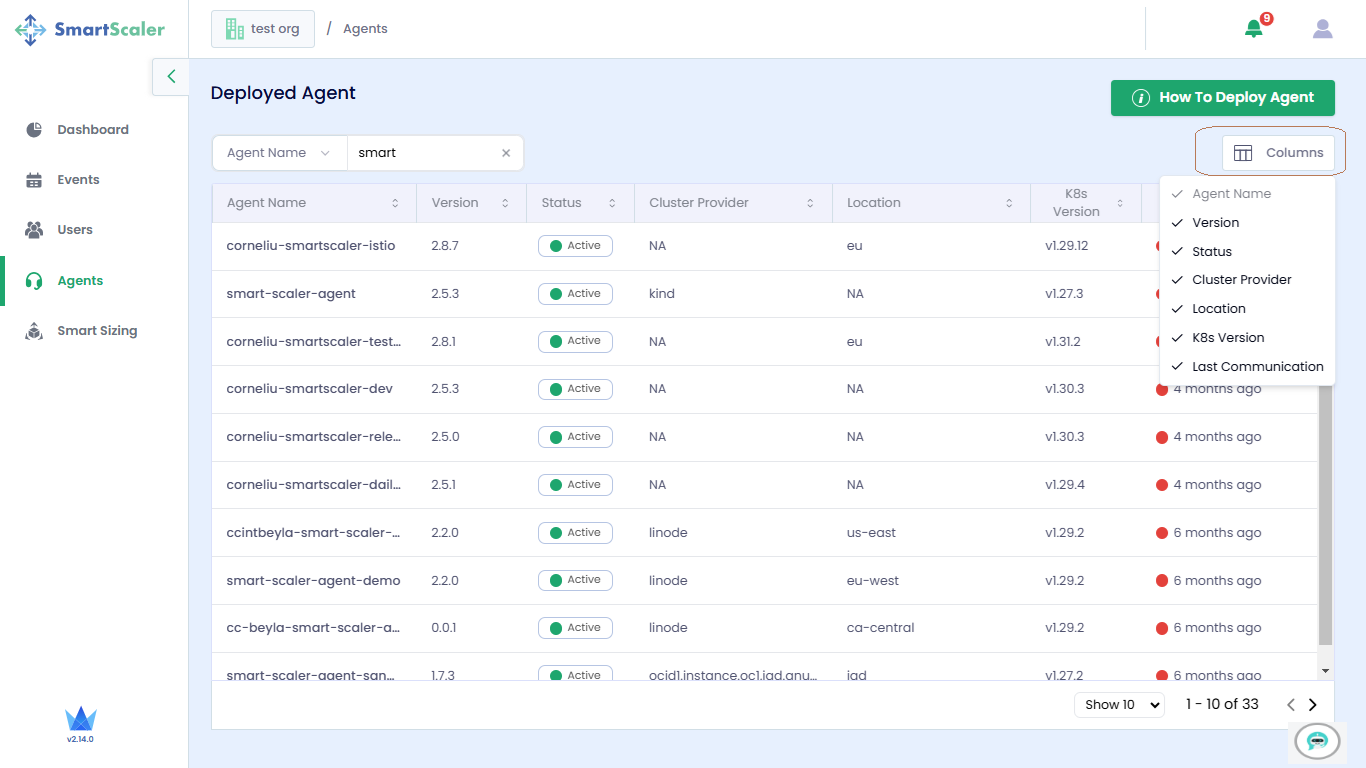
Task: Click the Agents breadcrumb link
Action: [365, 29]
